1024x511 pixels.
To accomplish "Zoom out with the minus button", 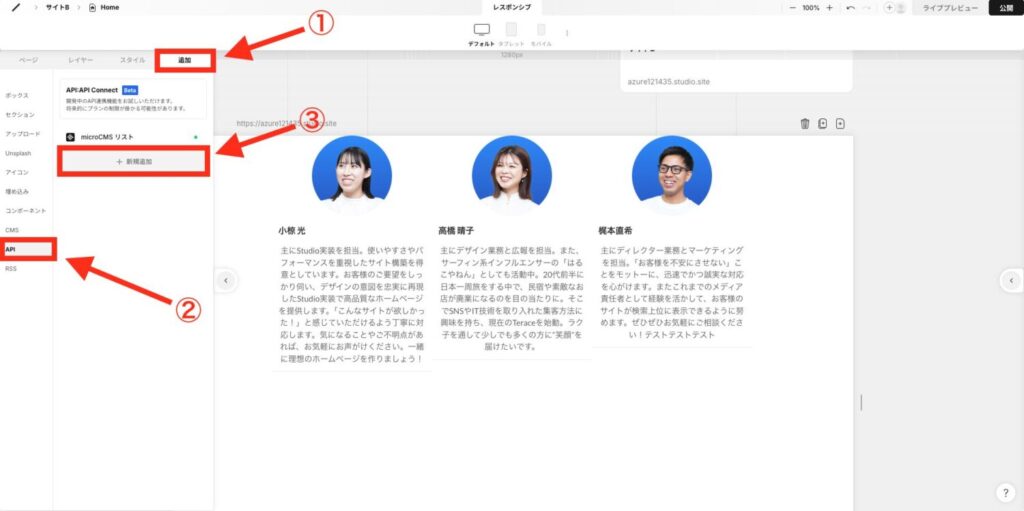I will (793, 7).
